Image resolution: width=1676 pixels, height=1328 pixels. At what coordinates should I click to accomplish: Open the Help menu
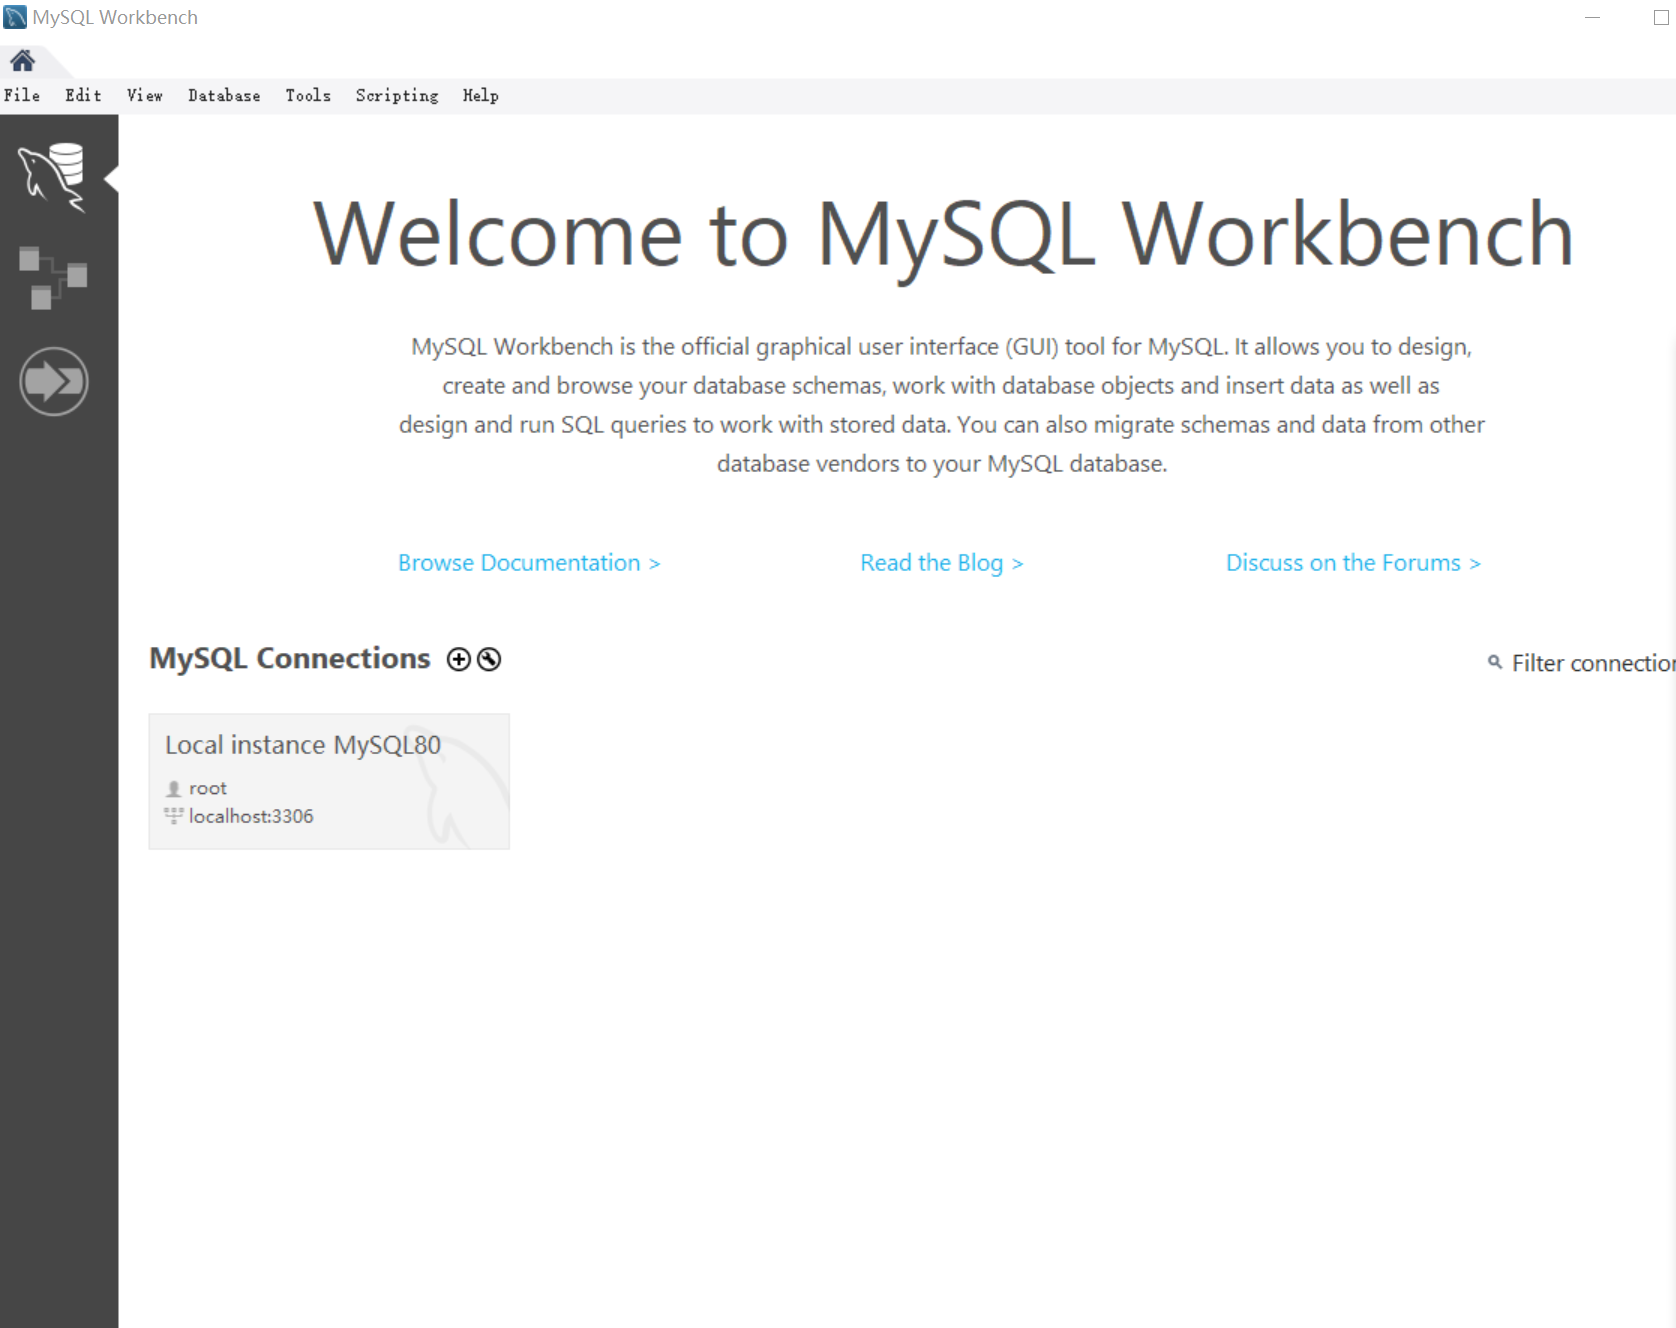480,95
